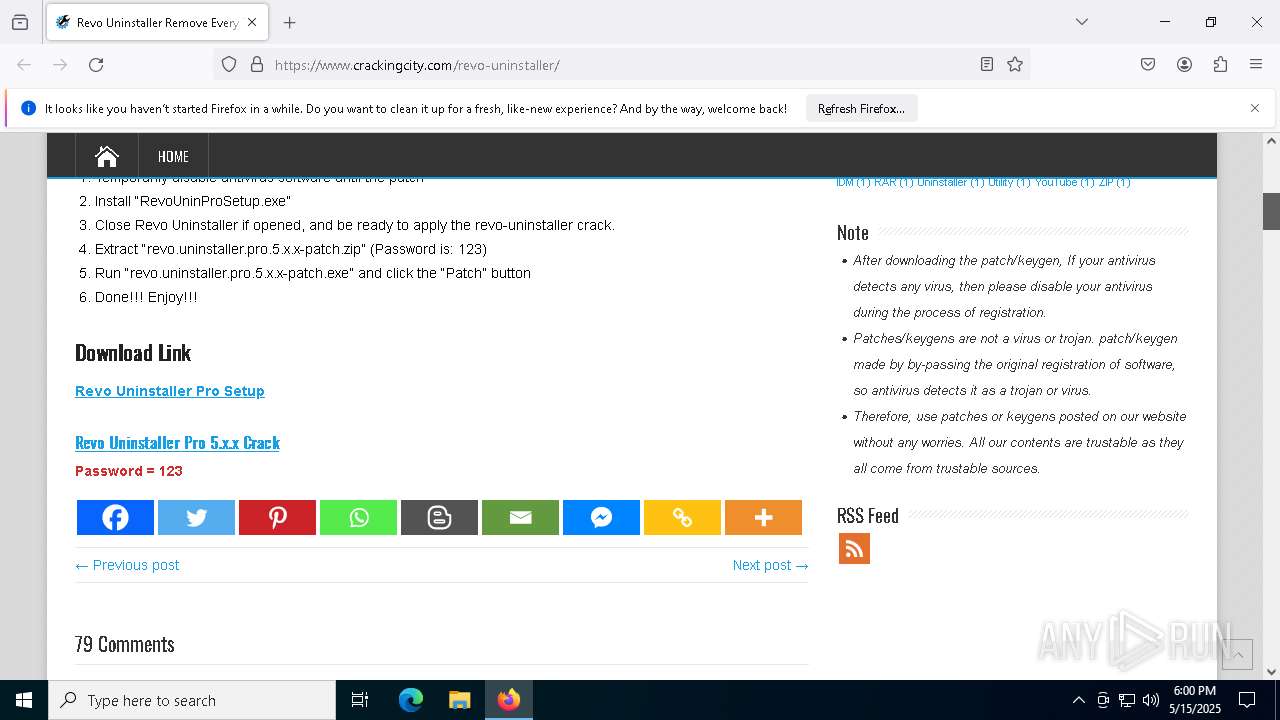The height and width of the screenshot is (720, 1280).
Task: Go back in Firefox
Action: [x=24, y=64]
